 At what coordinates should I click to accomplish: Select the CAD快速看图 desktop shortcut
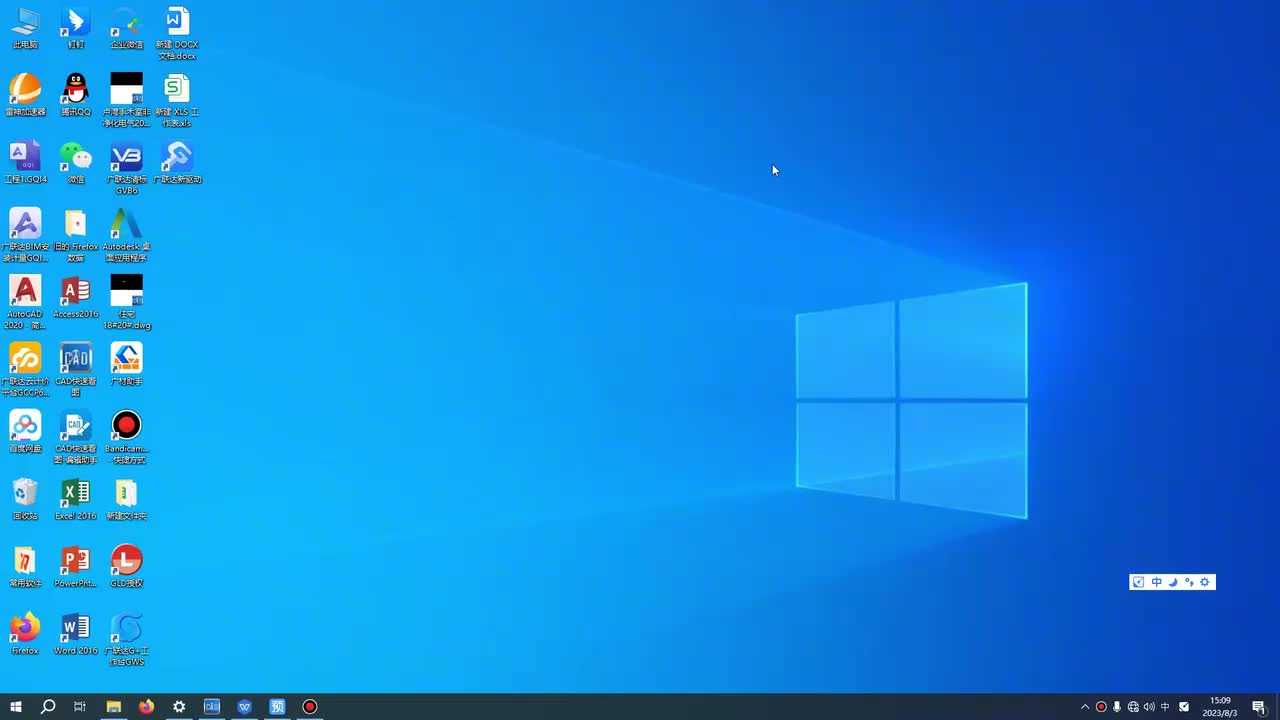coord(76,370)
